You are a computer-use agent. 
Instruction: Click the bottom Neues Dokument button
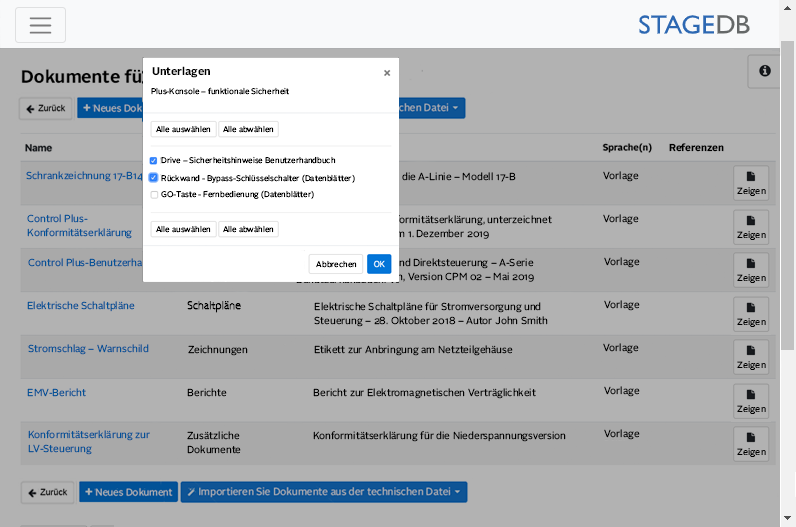(x=128, y=492)
